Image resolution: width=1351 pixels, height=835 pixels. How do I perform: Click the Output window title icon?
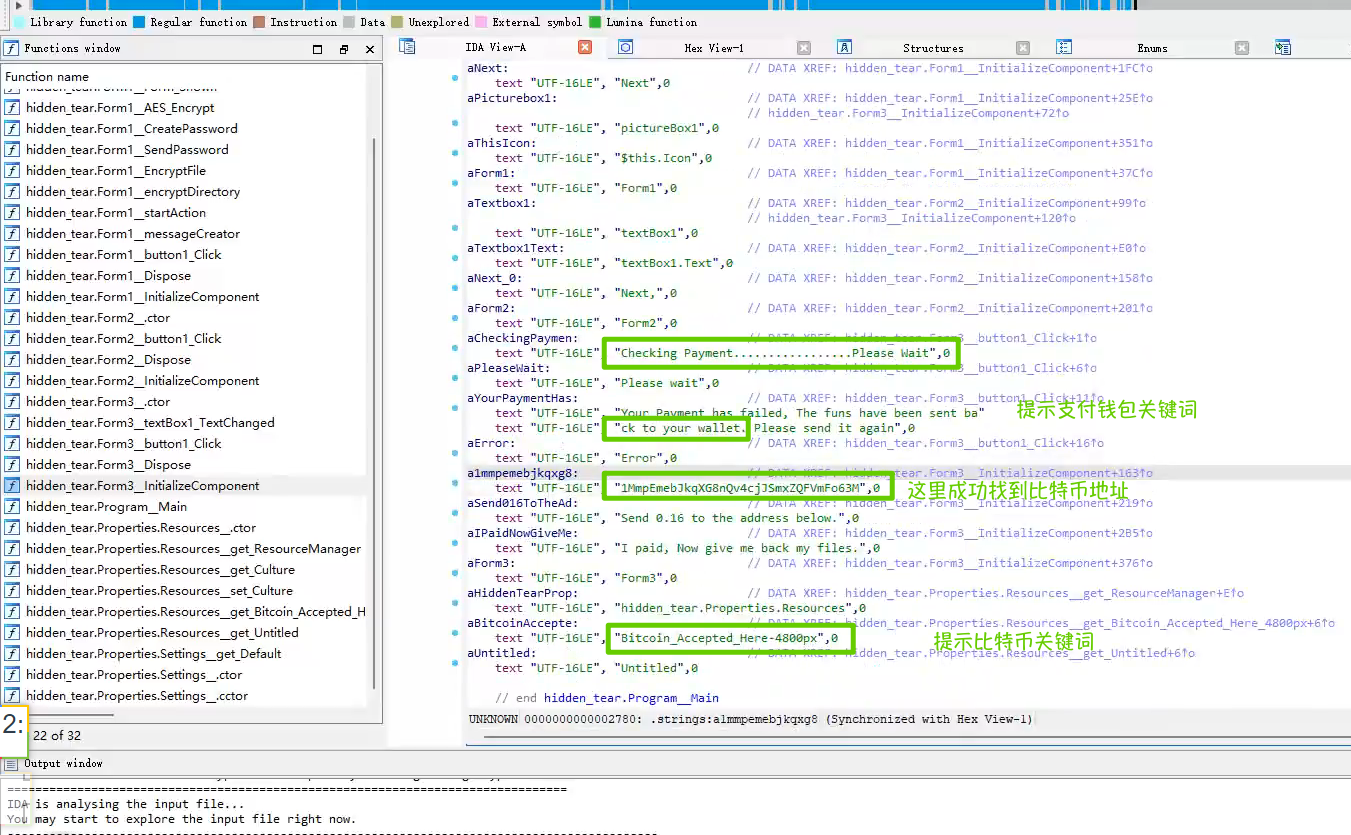pyautogui.click(x=12, y=763)
